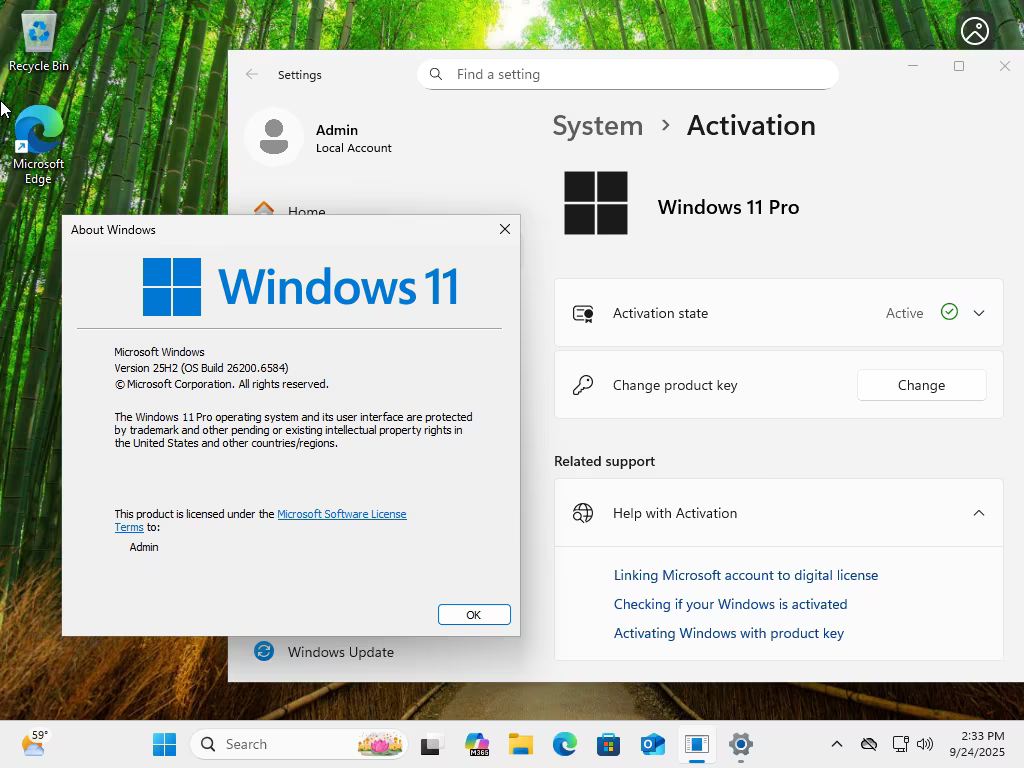The image size is (1024, 768).
Task: Launch Microsoft Store from the taskbar
Action: 608,744
